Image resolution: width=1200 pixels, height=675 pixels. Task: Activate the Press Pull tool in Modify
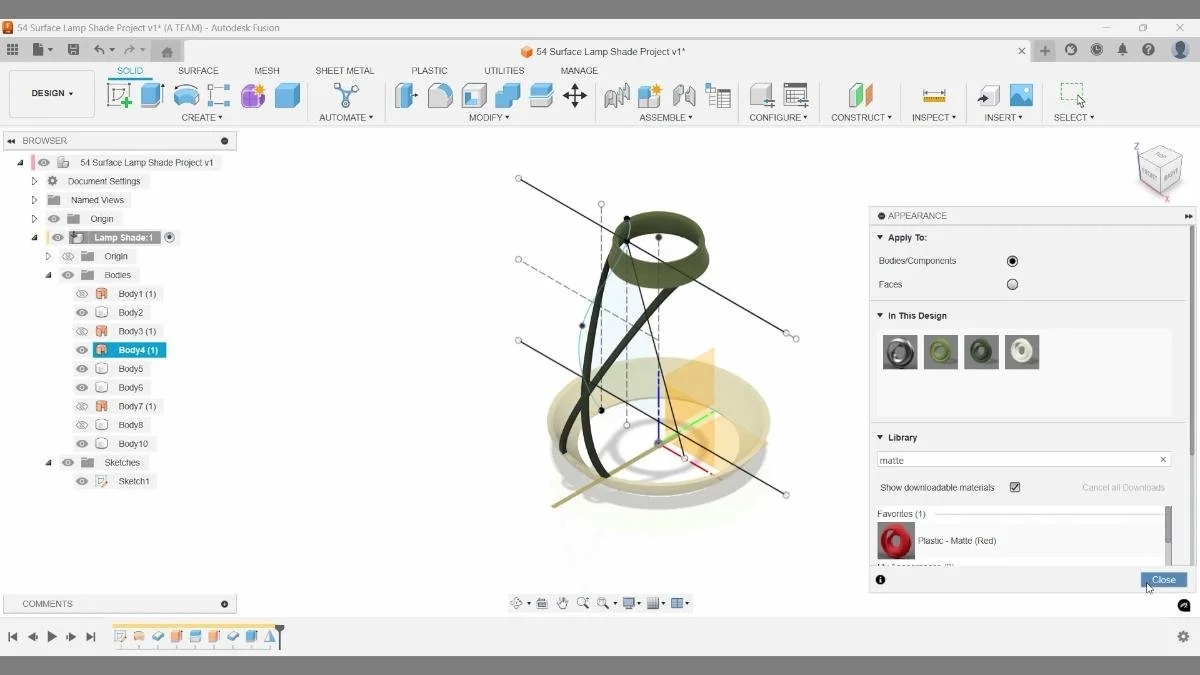[407, 95]
